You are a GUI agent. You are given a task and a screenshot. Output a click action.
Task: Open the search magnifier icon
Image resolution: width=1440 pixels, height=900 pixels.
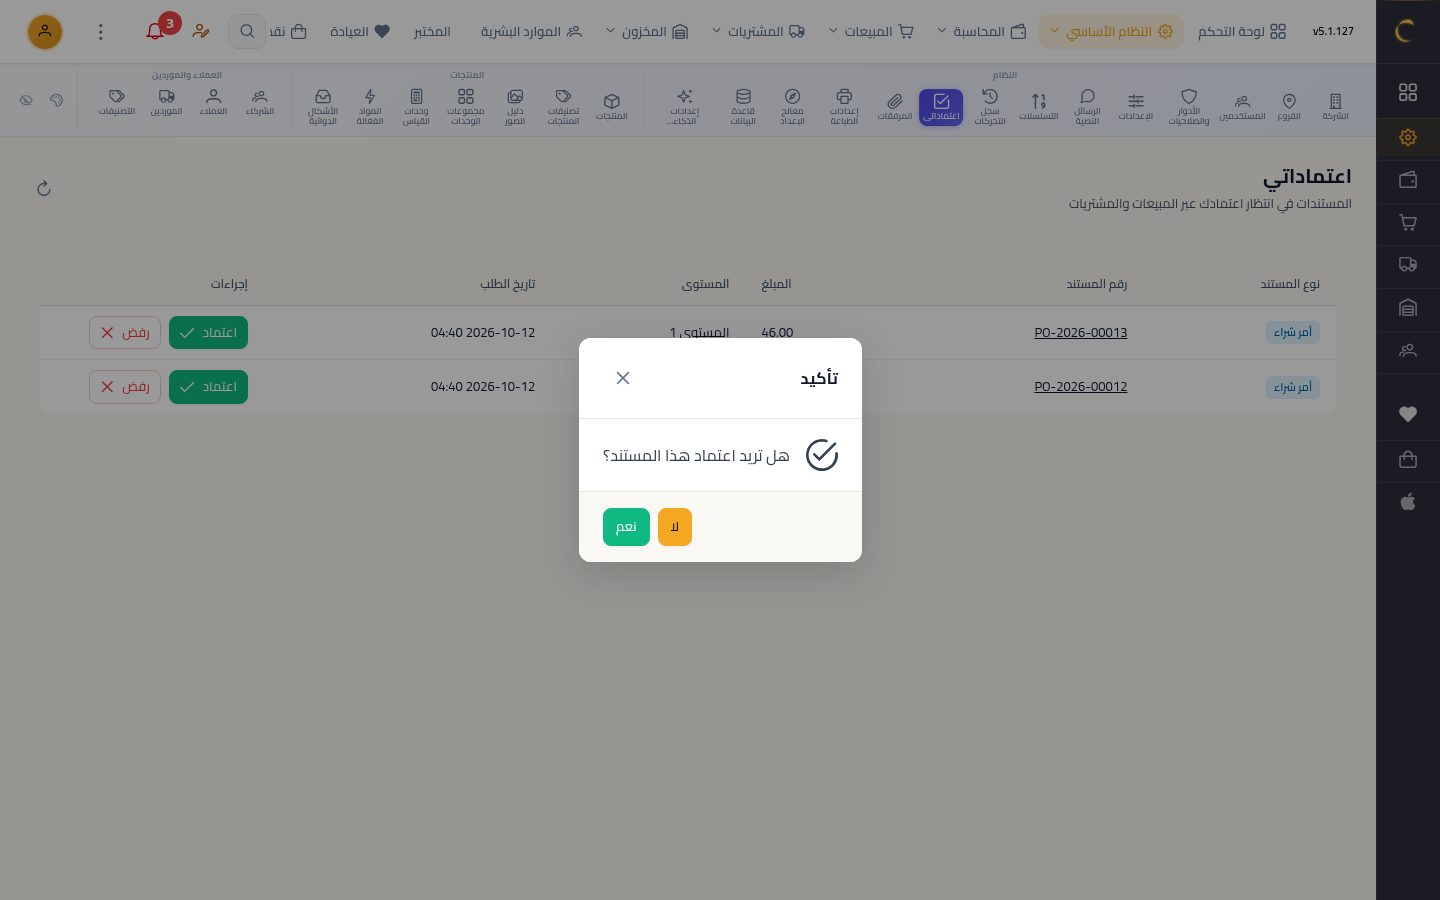click(x=247, y=31)
